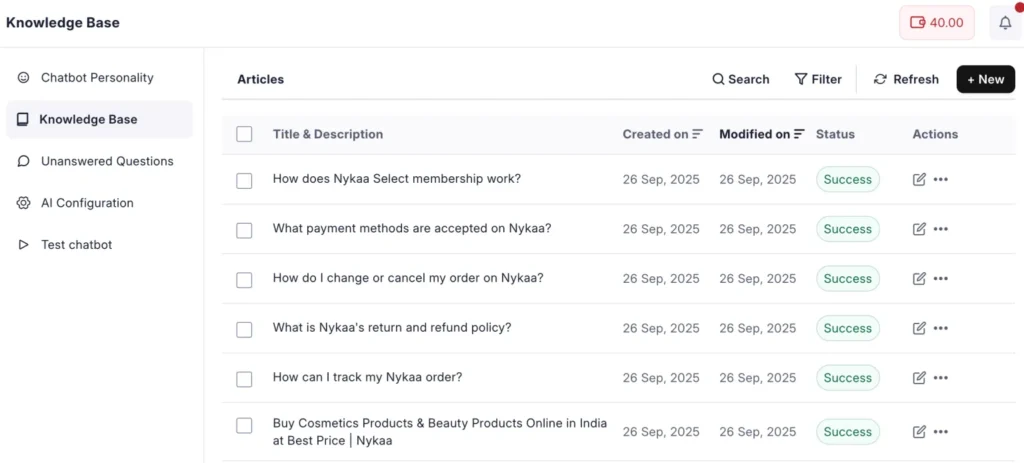Click the funnel icon in Filter
The image size is (1024, 463).
[801, 79]
